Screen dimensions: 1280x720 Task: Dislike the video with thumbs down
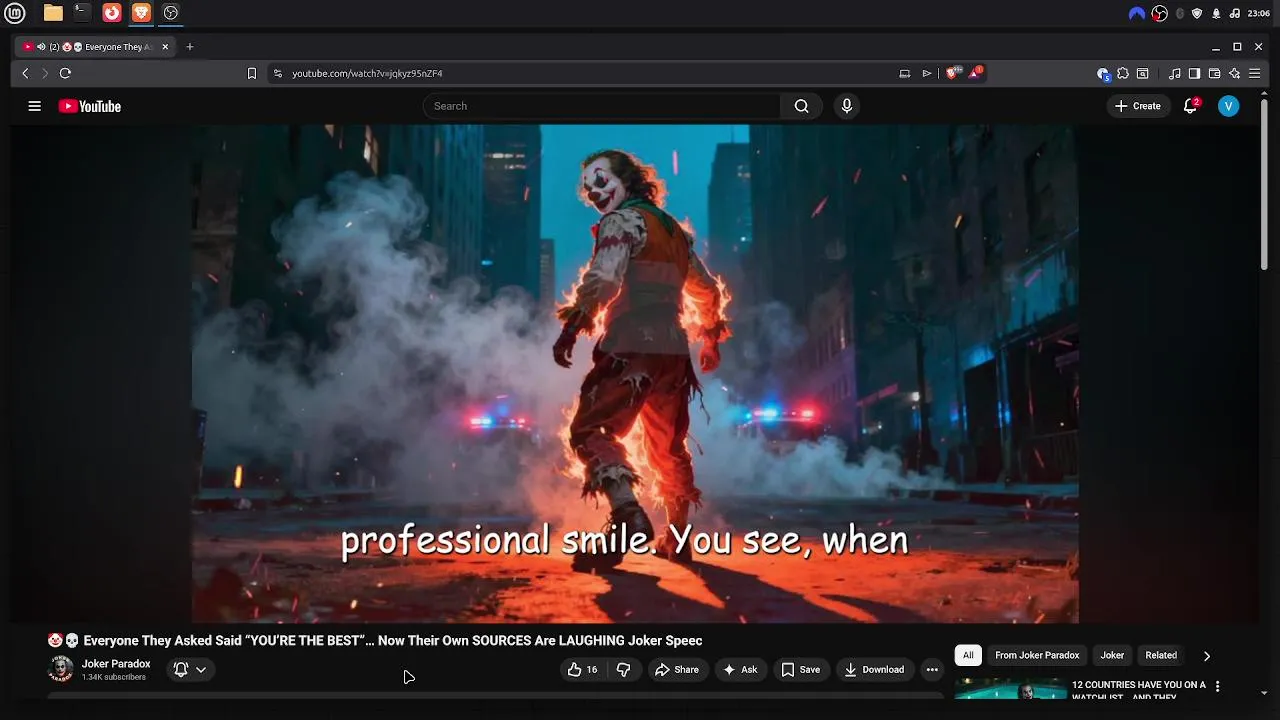click(x=623, y=670)
